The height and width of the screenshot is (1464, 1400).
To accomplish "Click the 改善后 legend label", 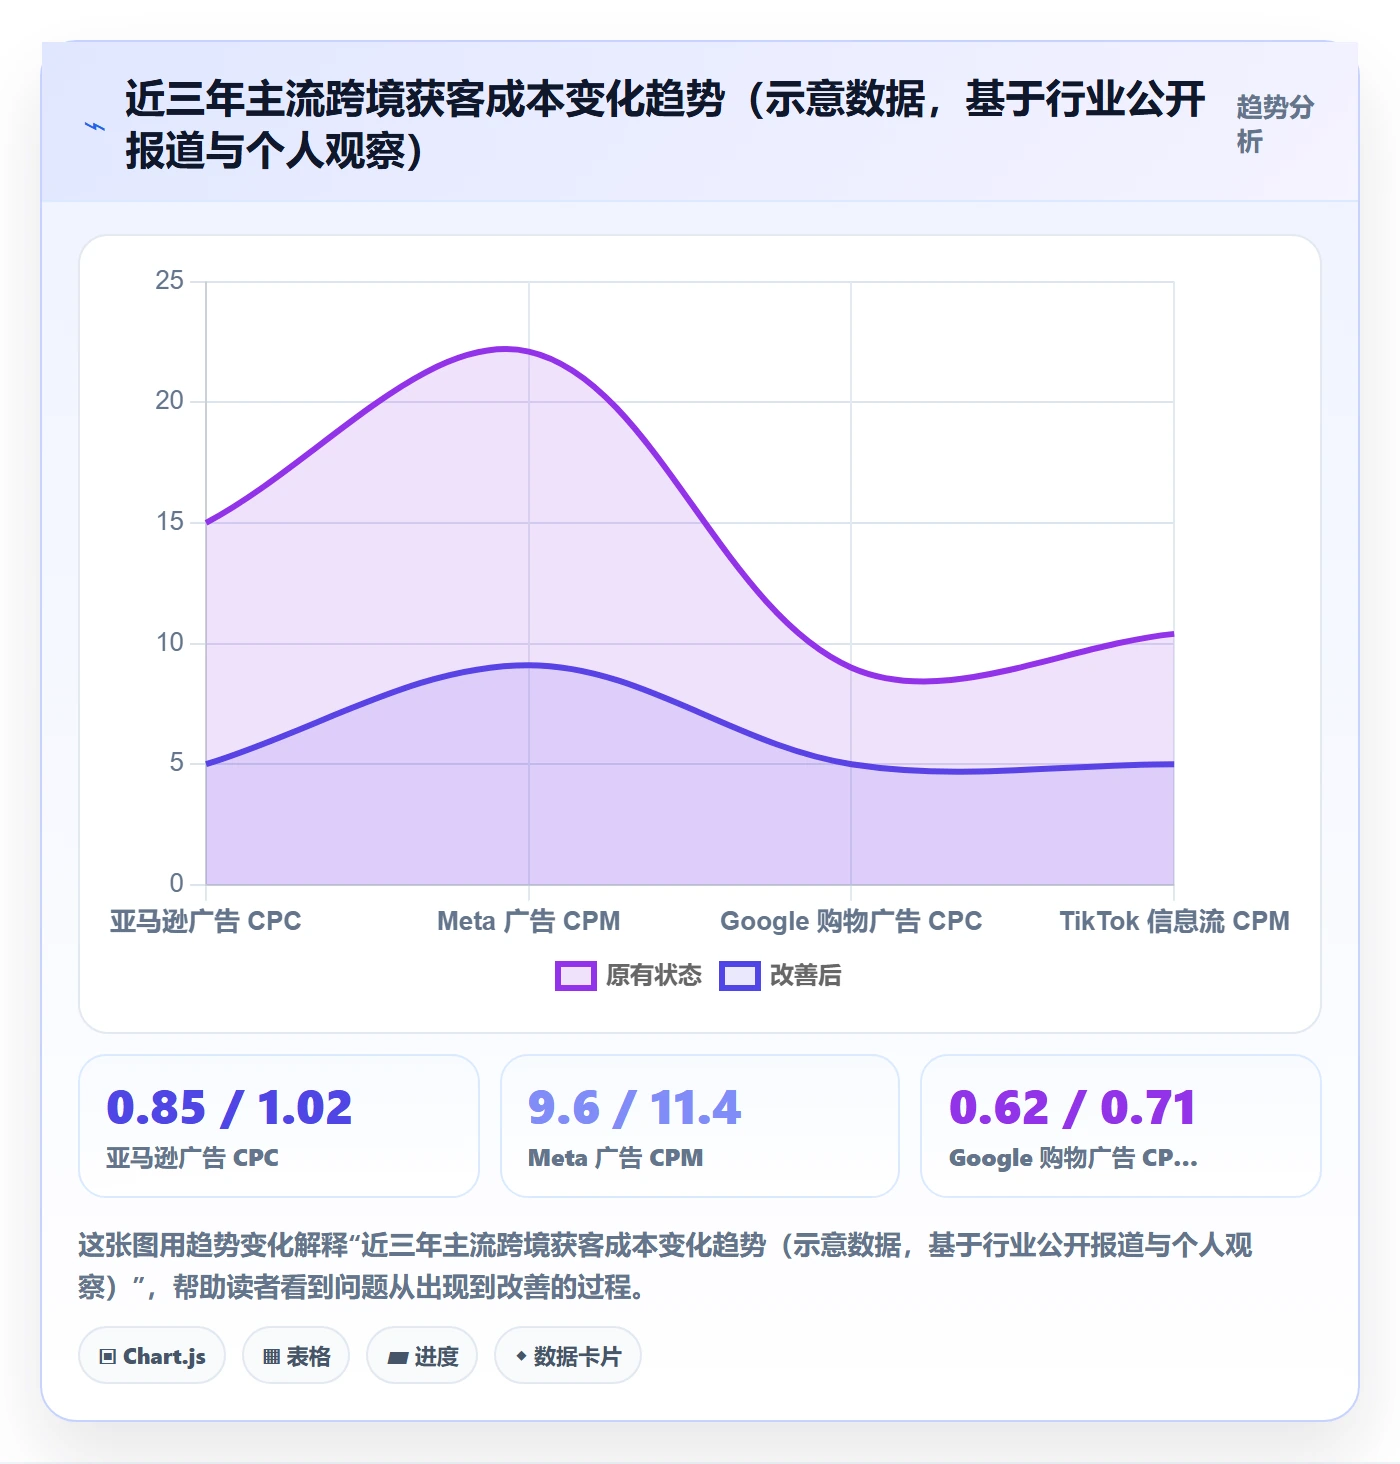I will click(x=806, y=976).
